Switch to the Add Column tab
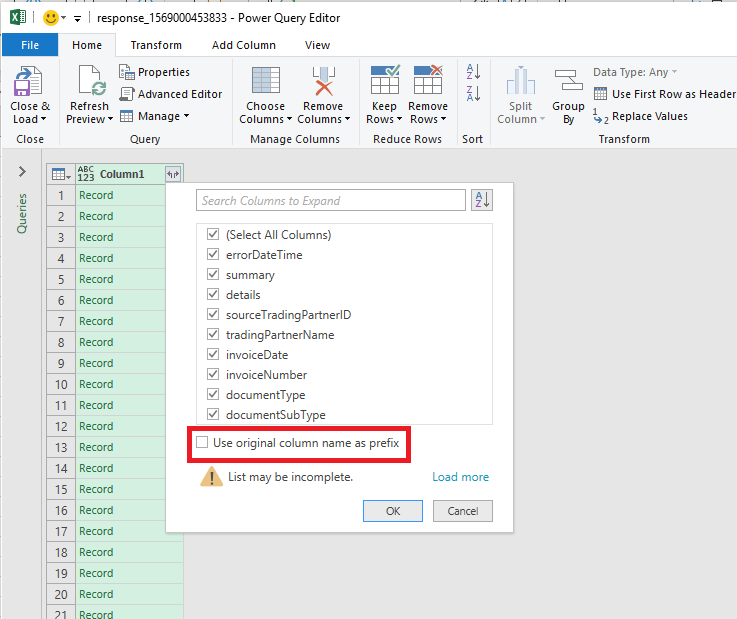Viewport: 737px width, 619px height. (243, 45)
